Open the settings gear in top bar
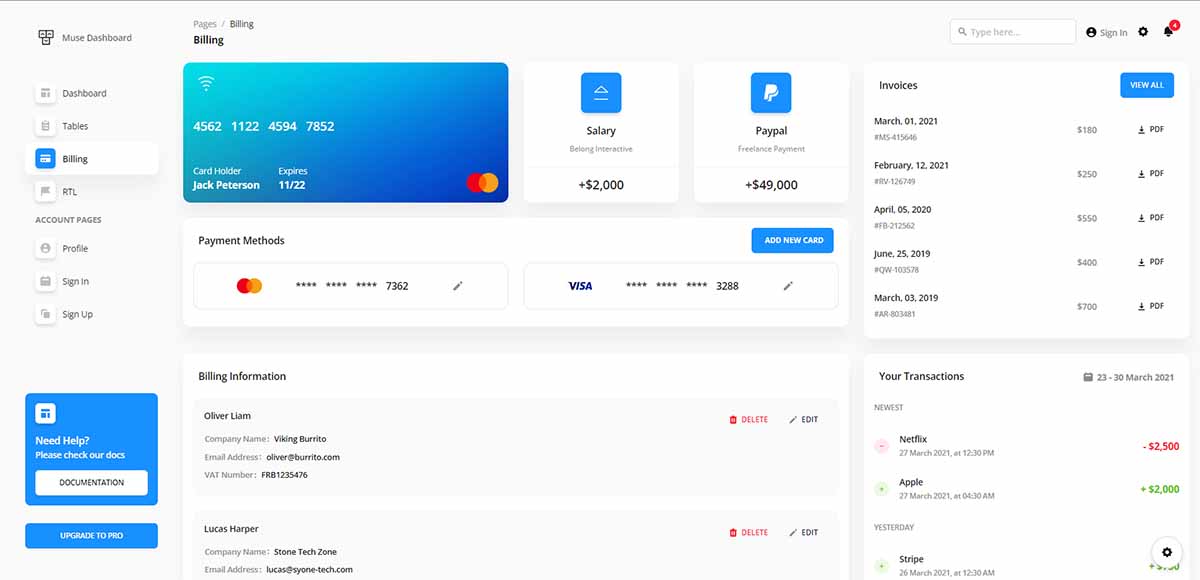1200x580 pixels. click(1143, 31)
